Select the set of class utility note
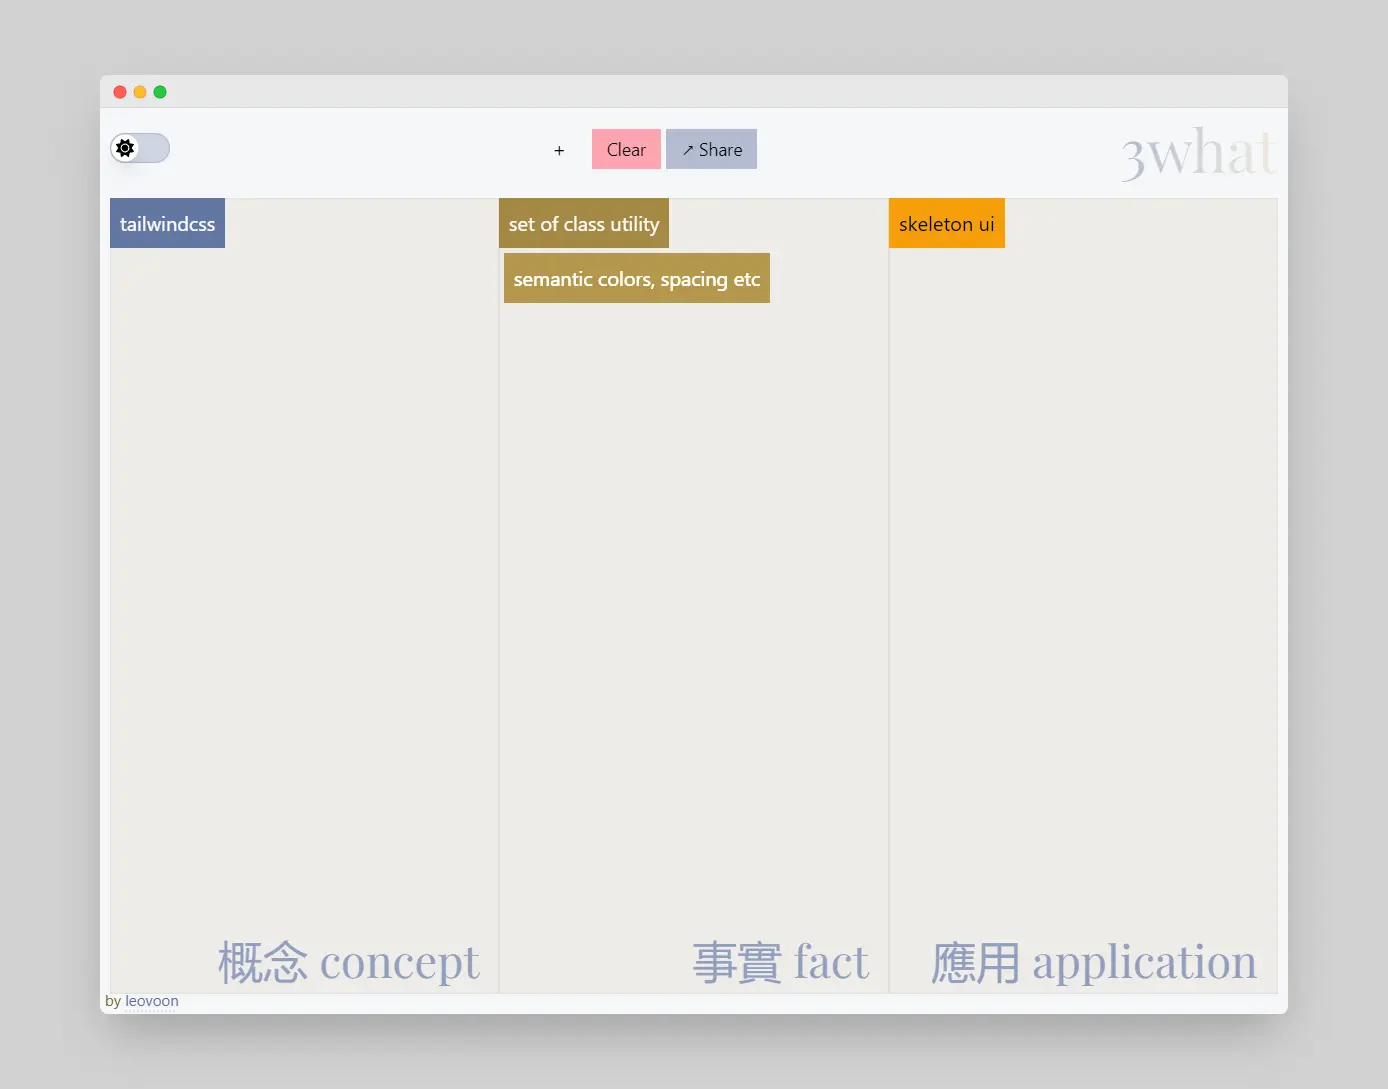 point(584,223)
